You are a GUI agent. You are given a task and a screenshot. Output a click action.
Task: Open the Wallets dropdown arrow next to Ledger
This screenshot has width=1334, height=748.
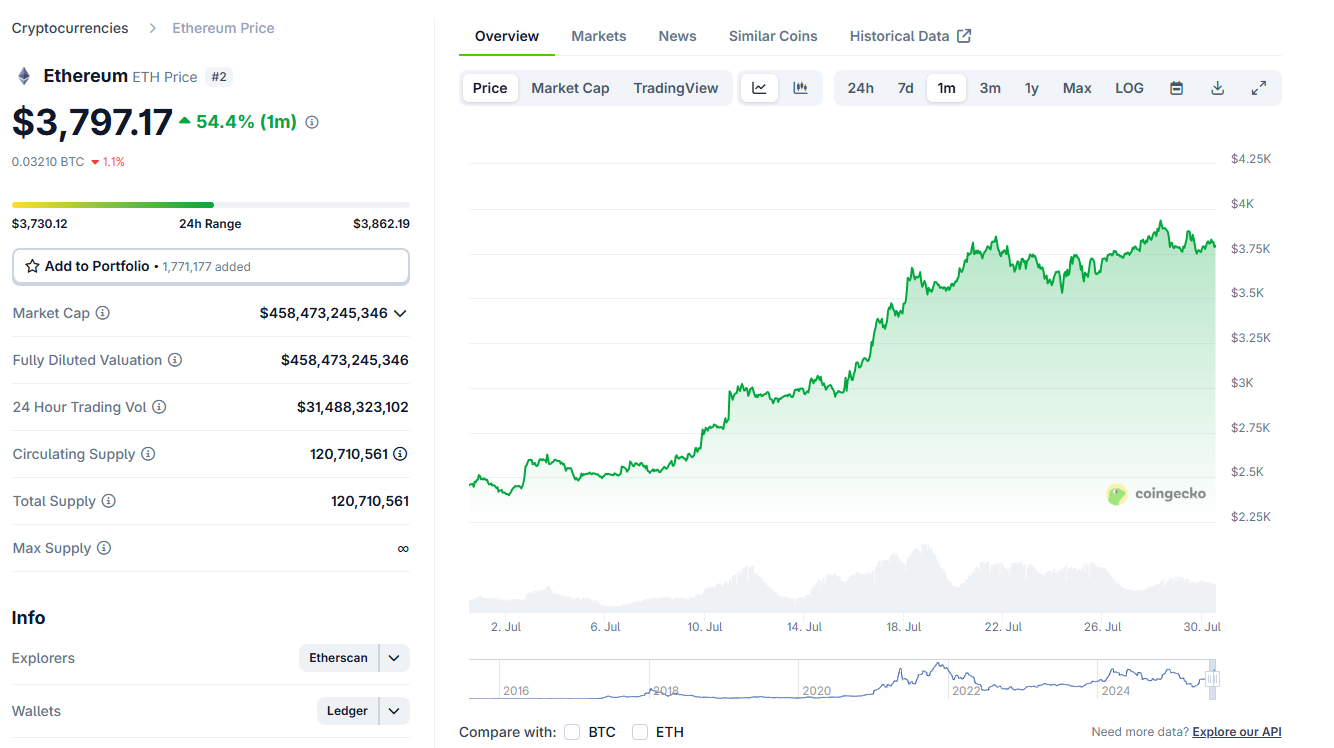[394, 711]
